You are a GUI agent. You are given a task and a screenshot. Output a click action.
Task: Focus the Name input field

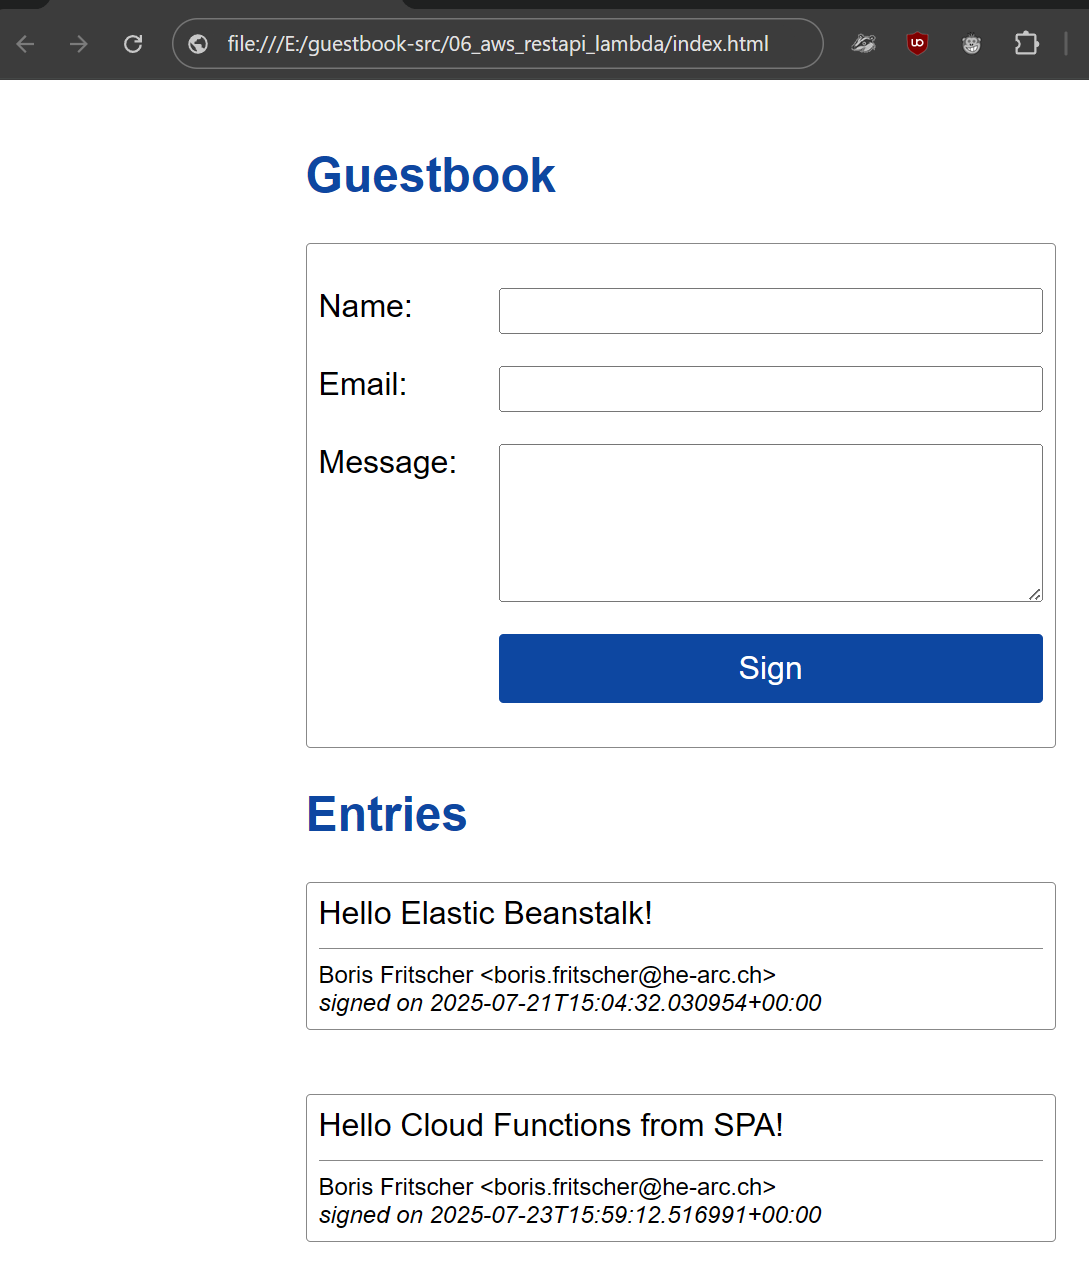coord(770,311)
